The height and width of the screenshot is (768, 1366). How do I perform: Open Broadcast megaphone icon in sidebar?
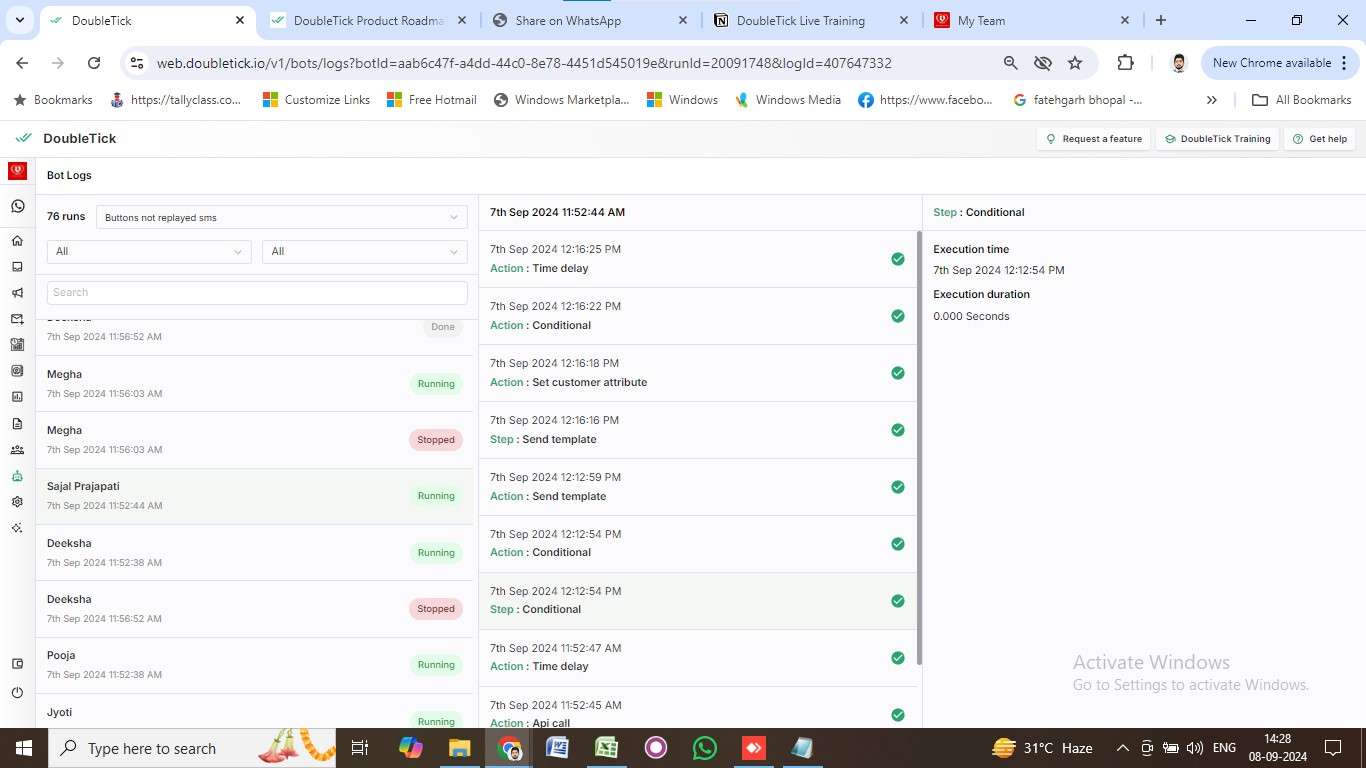(17, 293)
